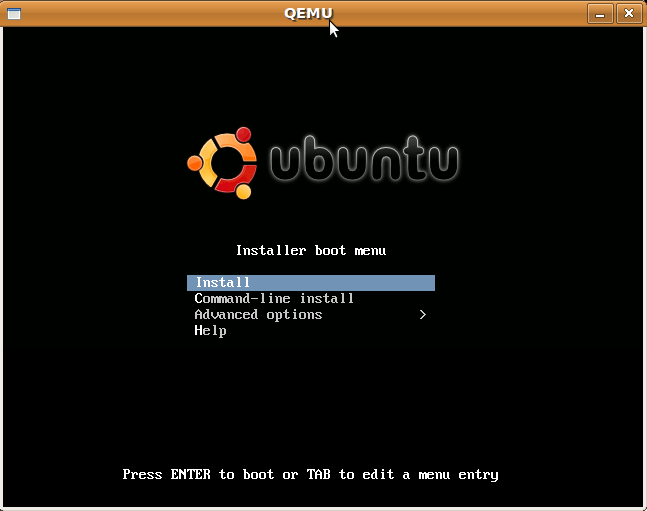Open the QEMU window menu icon
This screenshot has height=511, width=647.
(x=14, y=14)
